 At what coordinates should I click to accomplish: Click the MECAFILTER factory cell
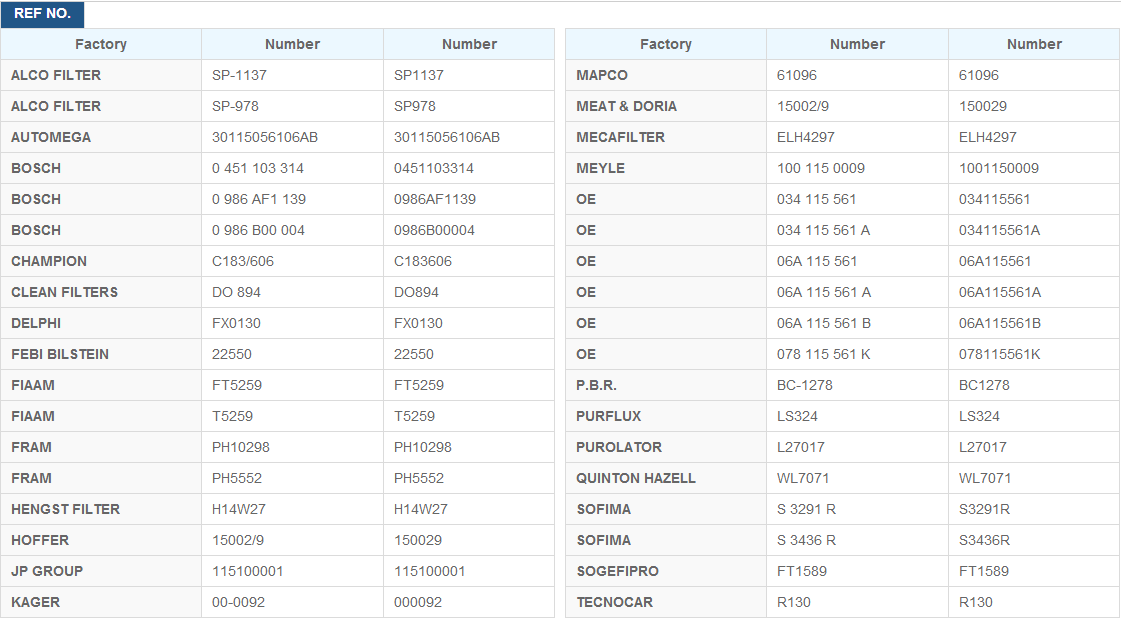click(x=666, y=137)
